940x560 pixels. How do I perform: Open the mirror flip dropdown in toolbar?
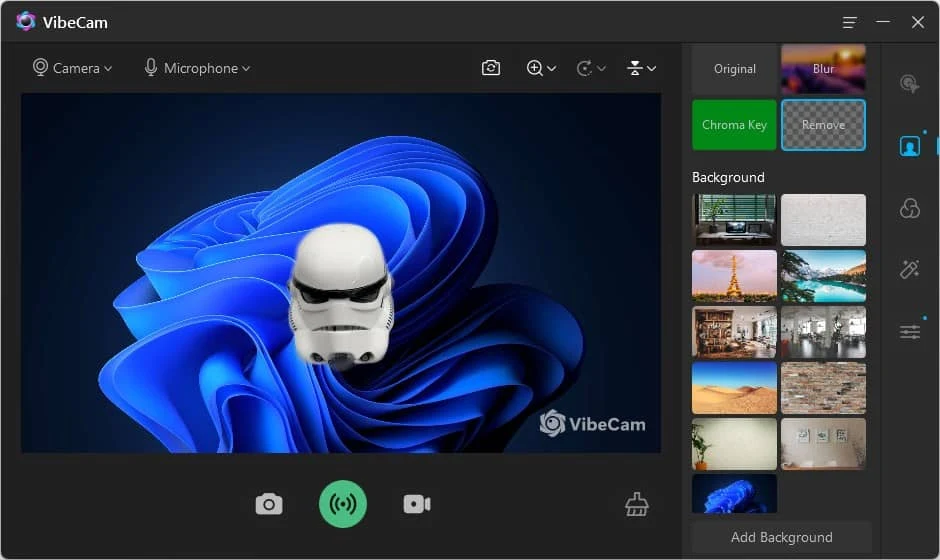641,68
